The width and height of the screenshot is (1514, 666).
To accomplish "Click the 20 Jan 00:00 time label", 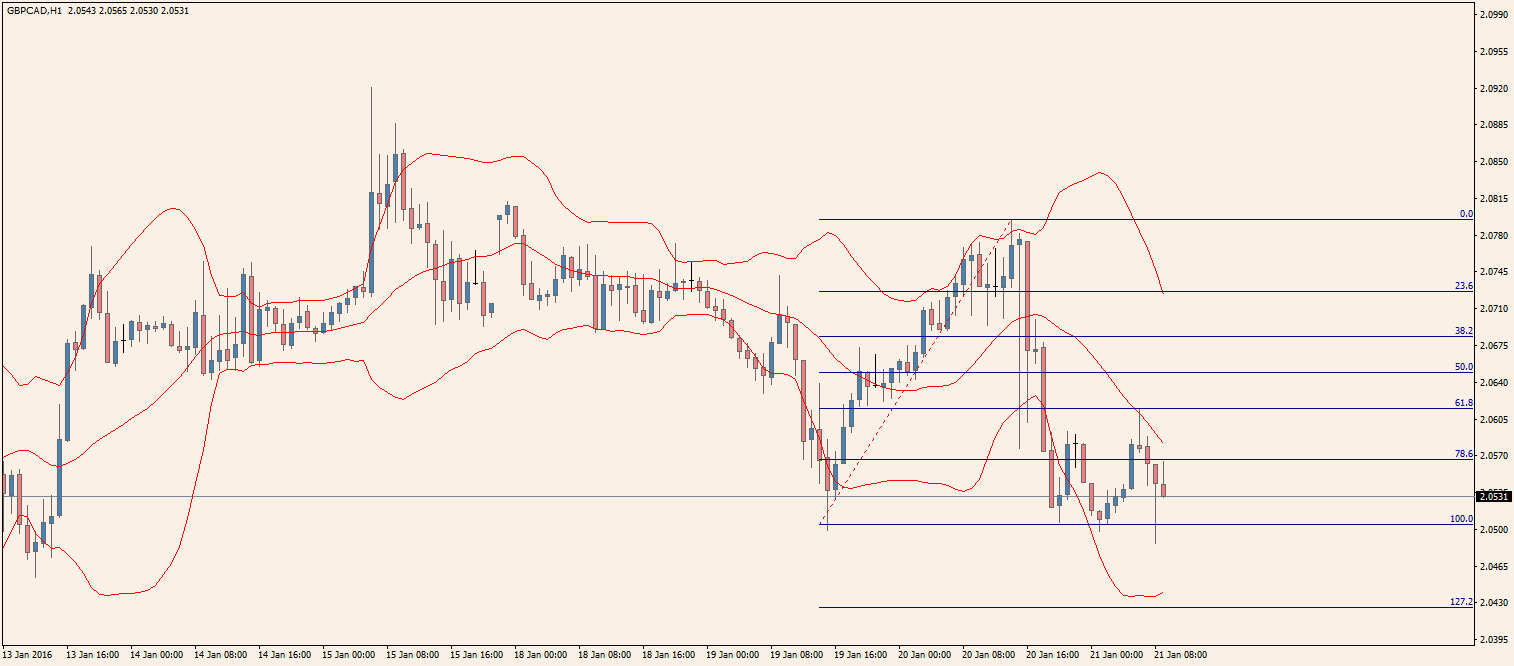I will coord(924,655).
